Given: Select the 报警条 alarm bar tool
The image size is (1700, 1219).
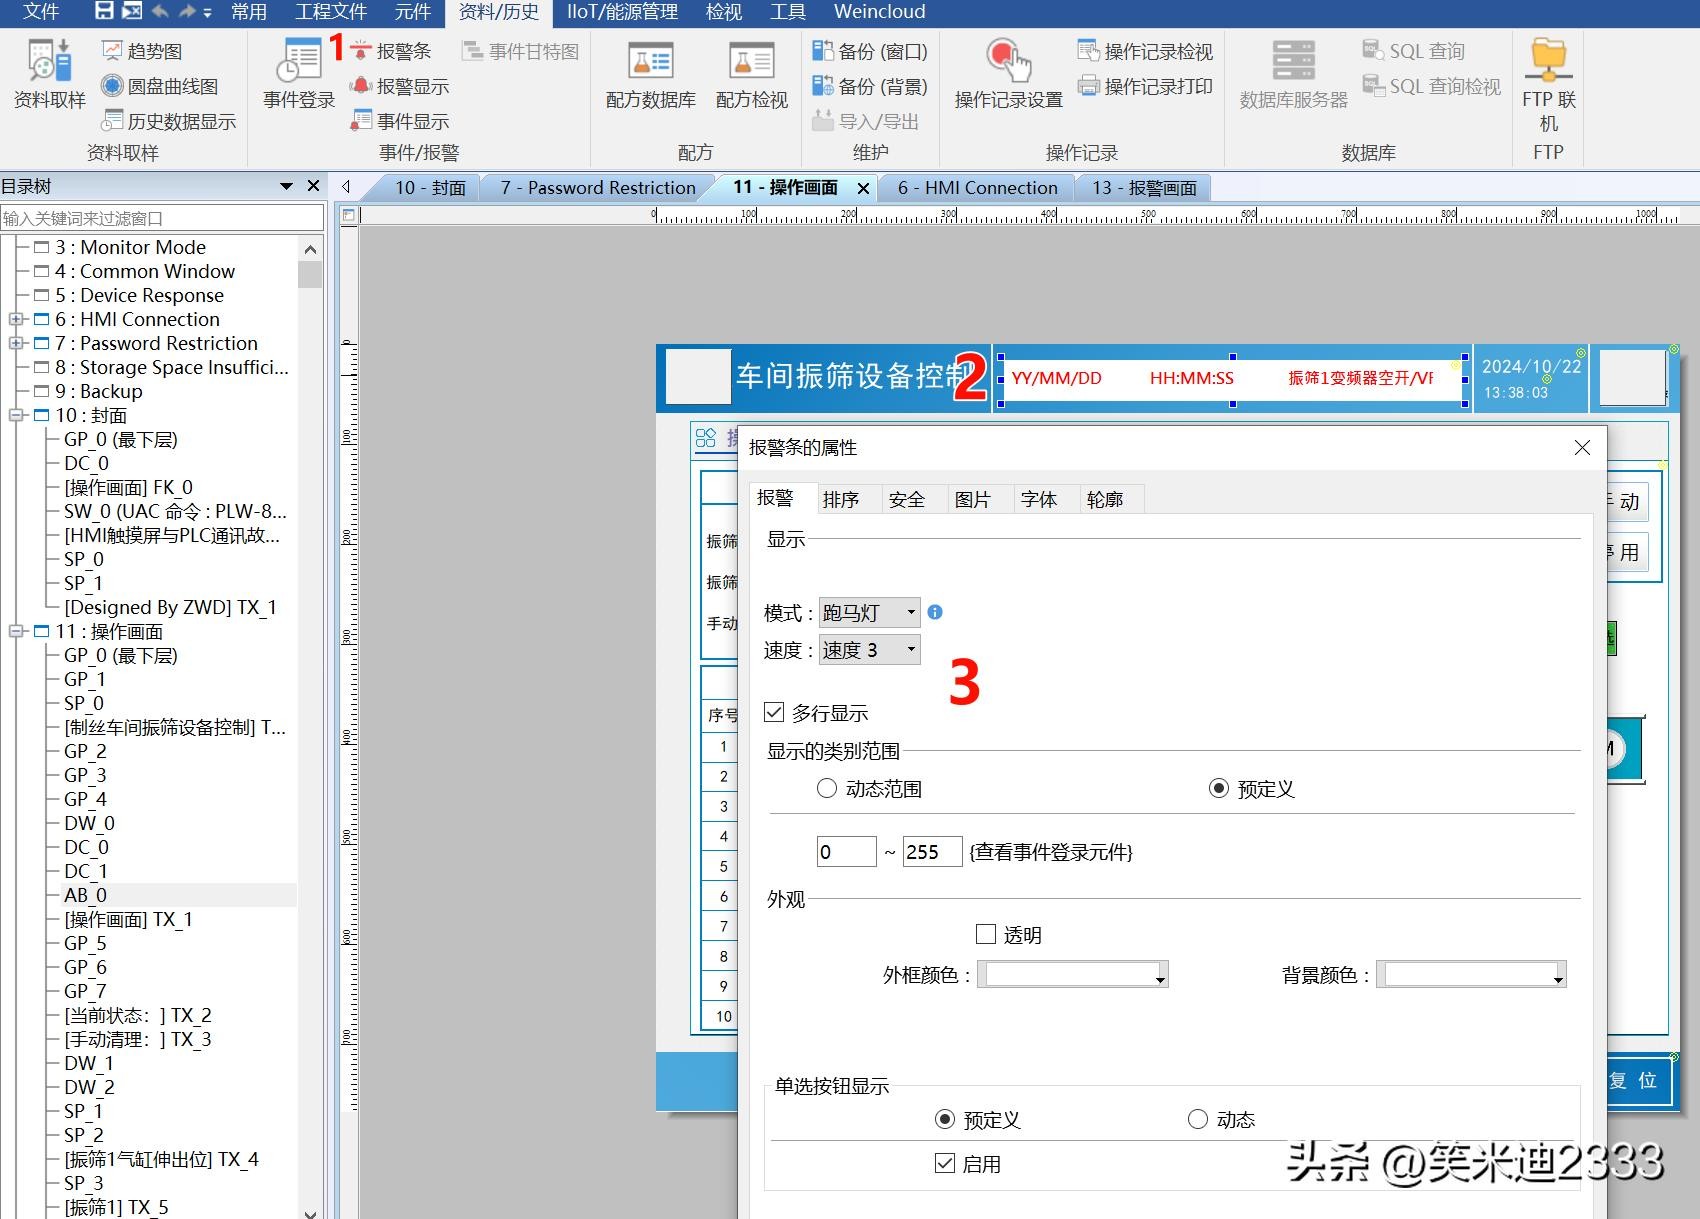Looking at the screenshot, I should coord(392,51).
